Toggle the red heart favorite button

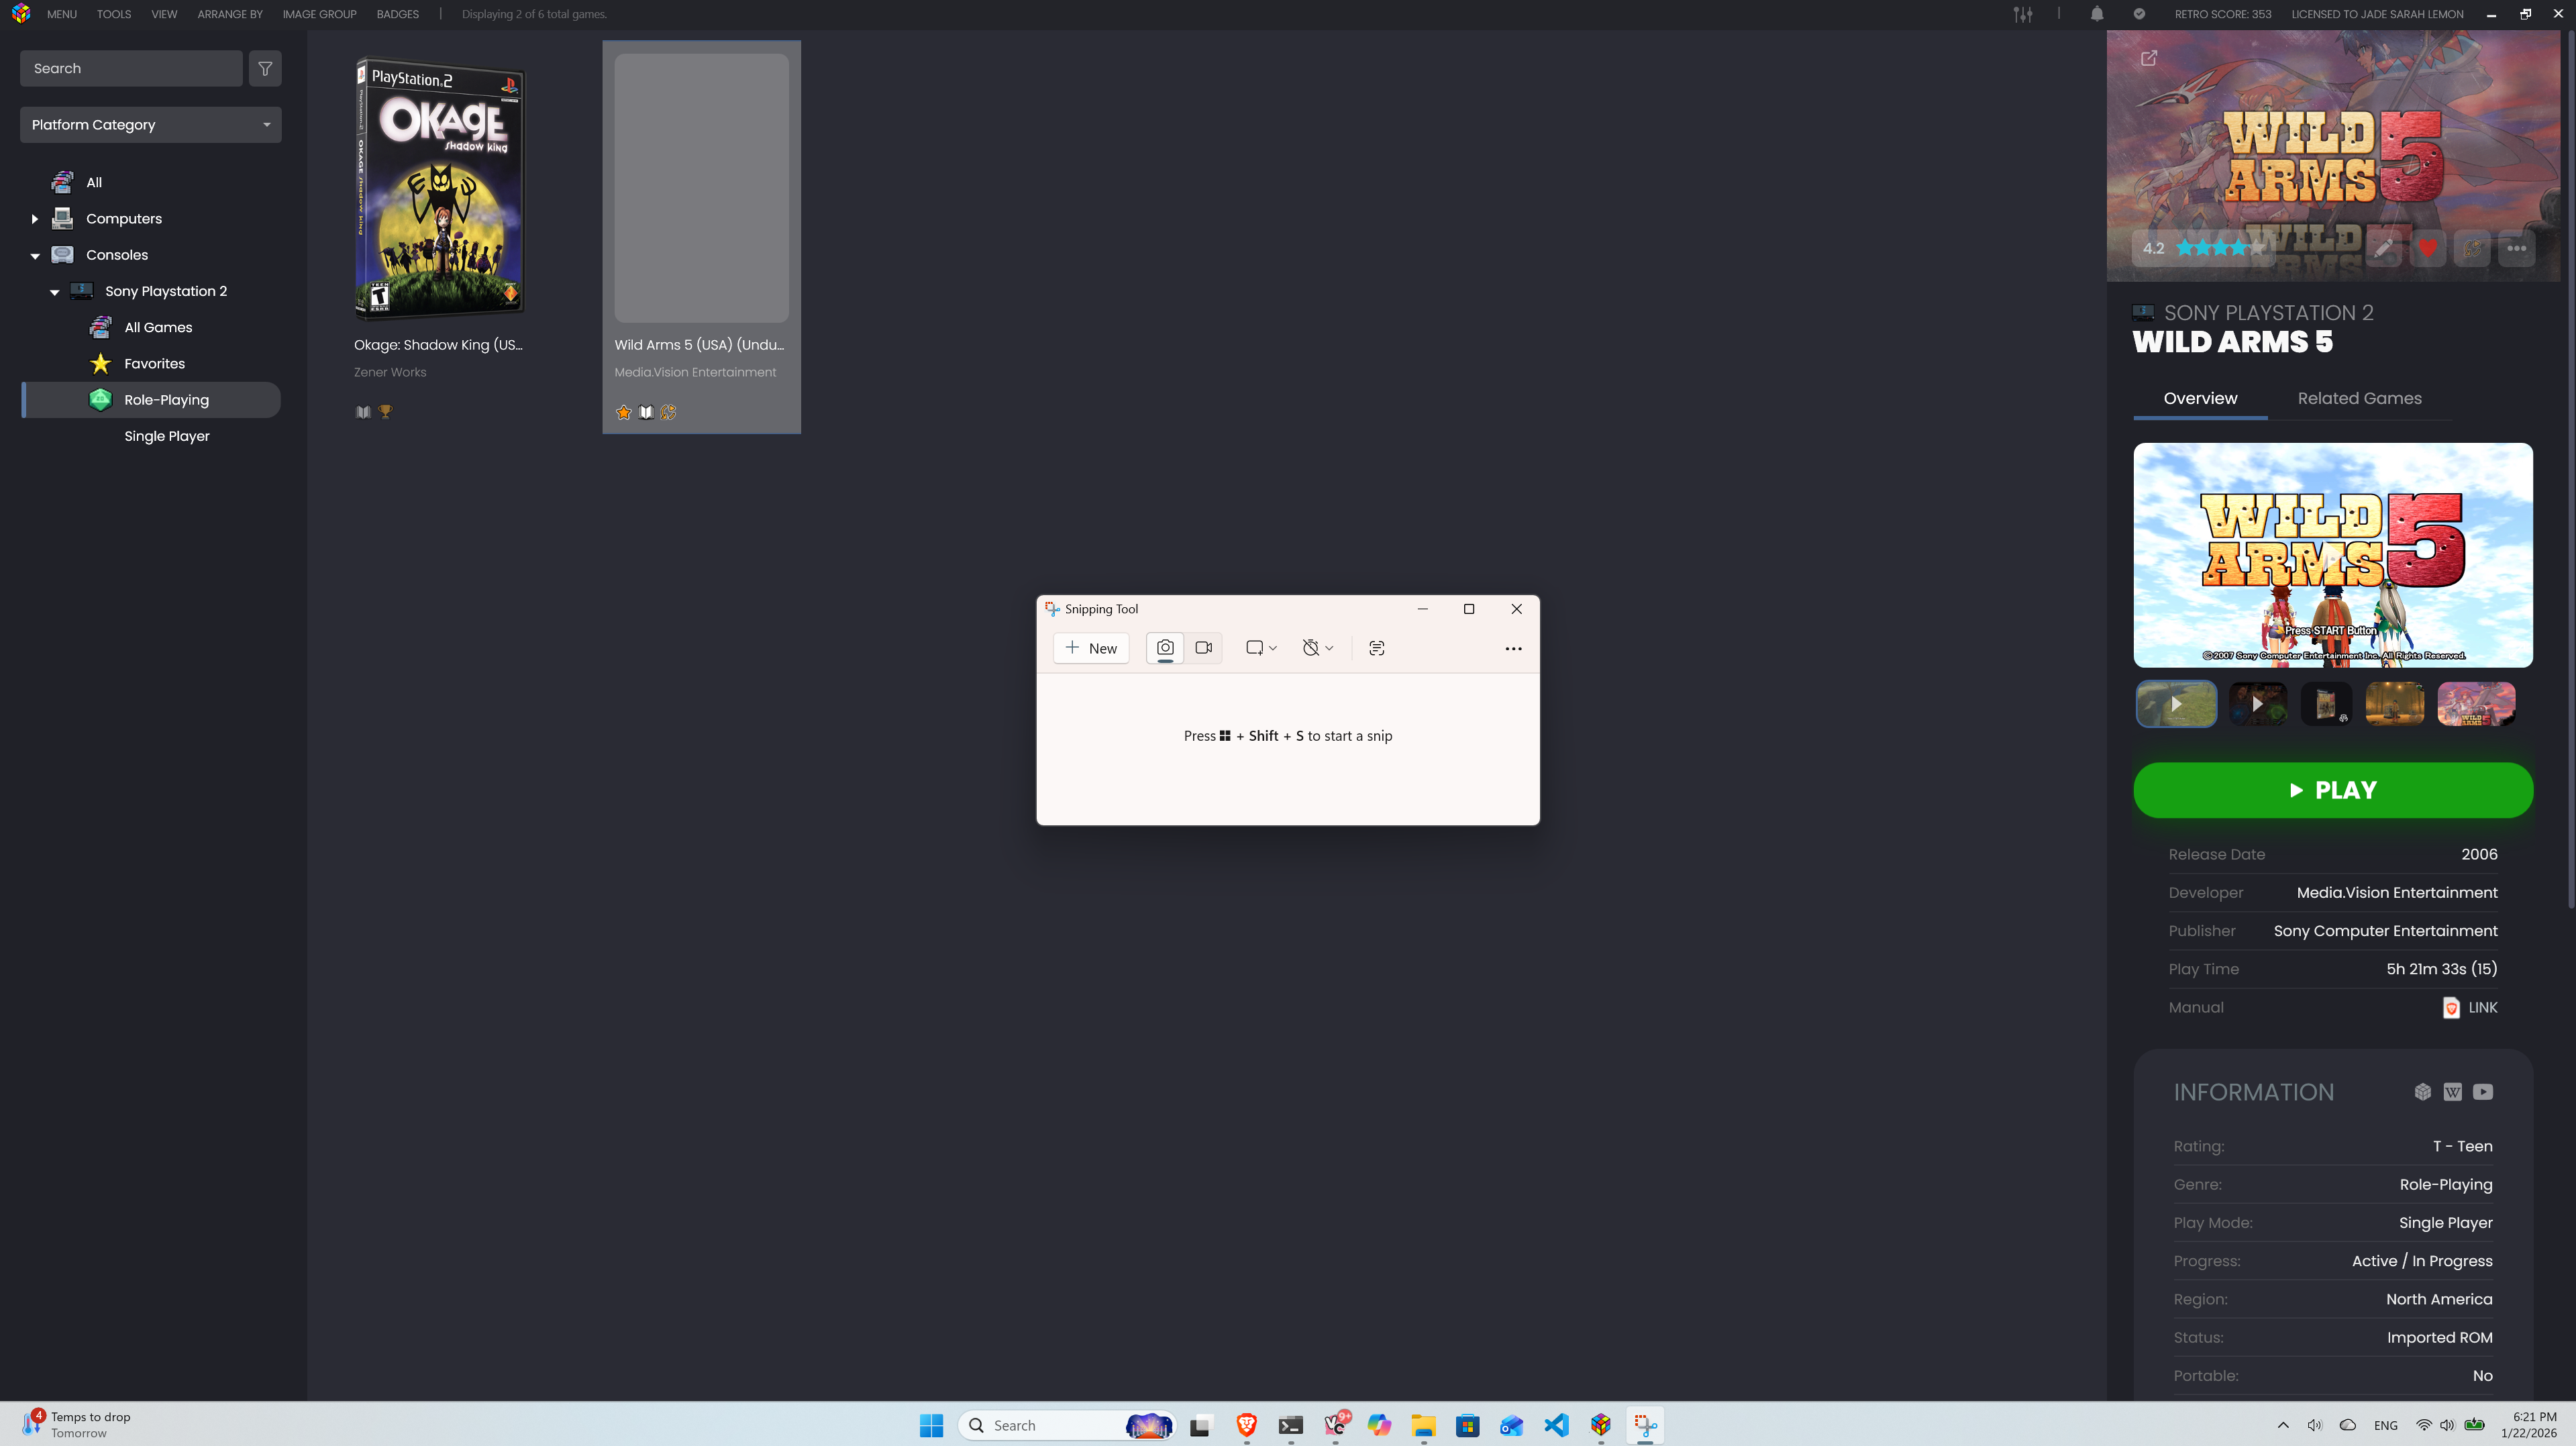(2428, 248)
